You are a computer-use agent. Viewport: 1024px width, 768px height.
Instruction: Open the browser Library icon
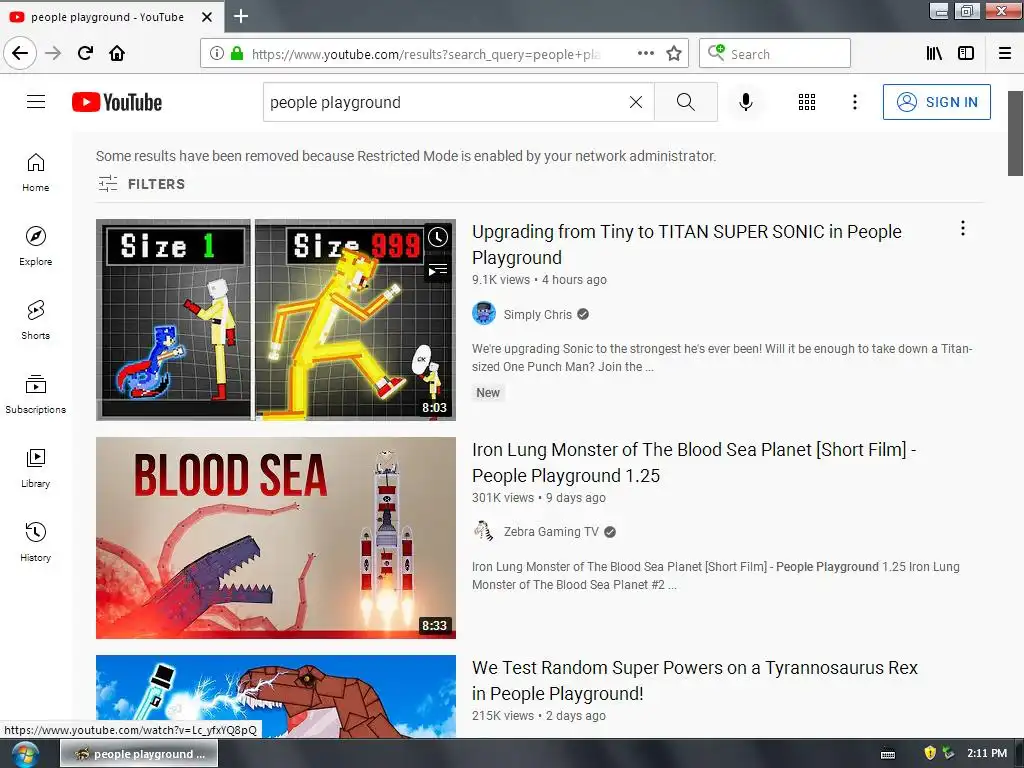tap(934, 54)
